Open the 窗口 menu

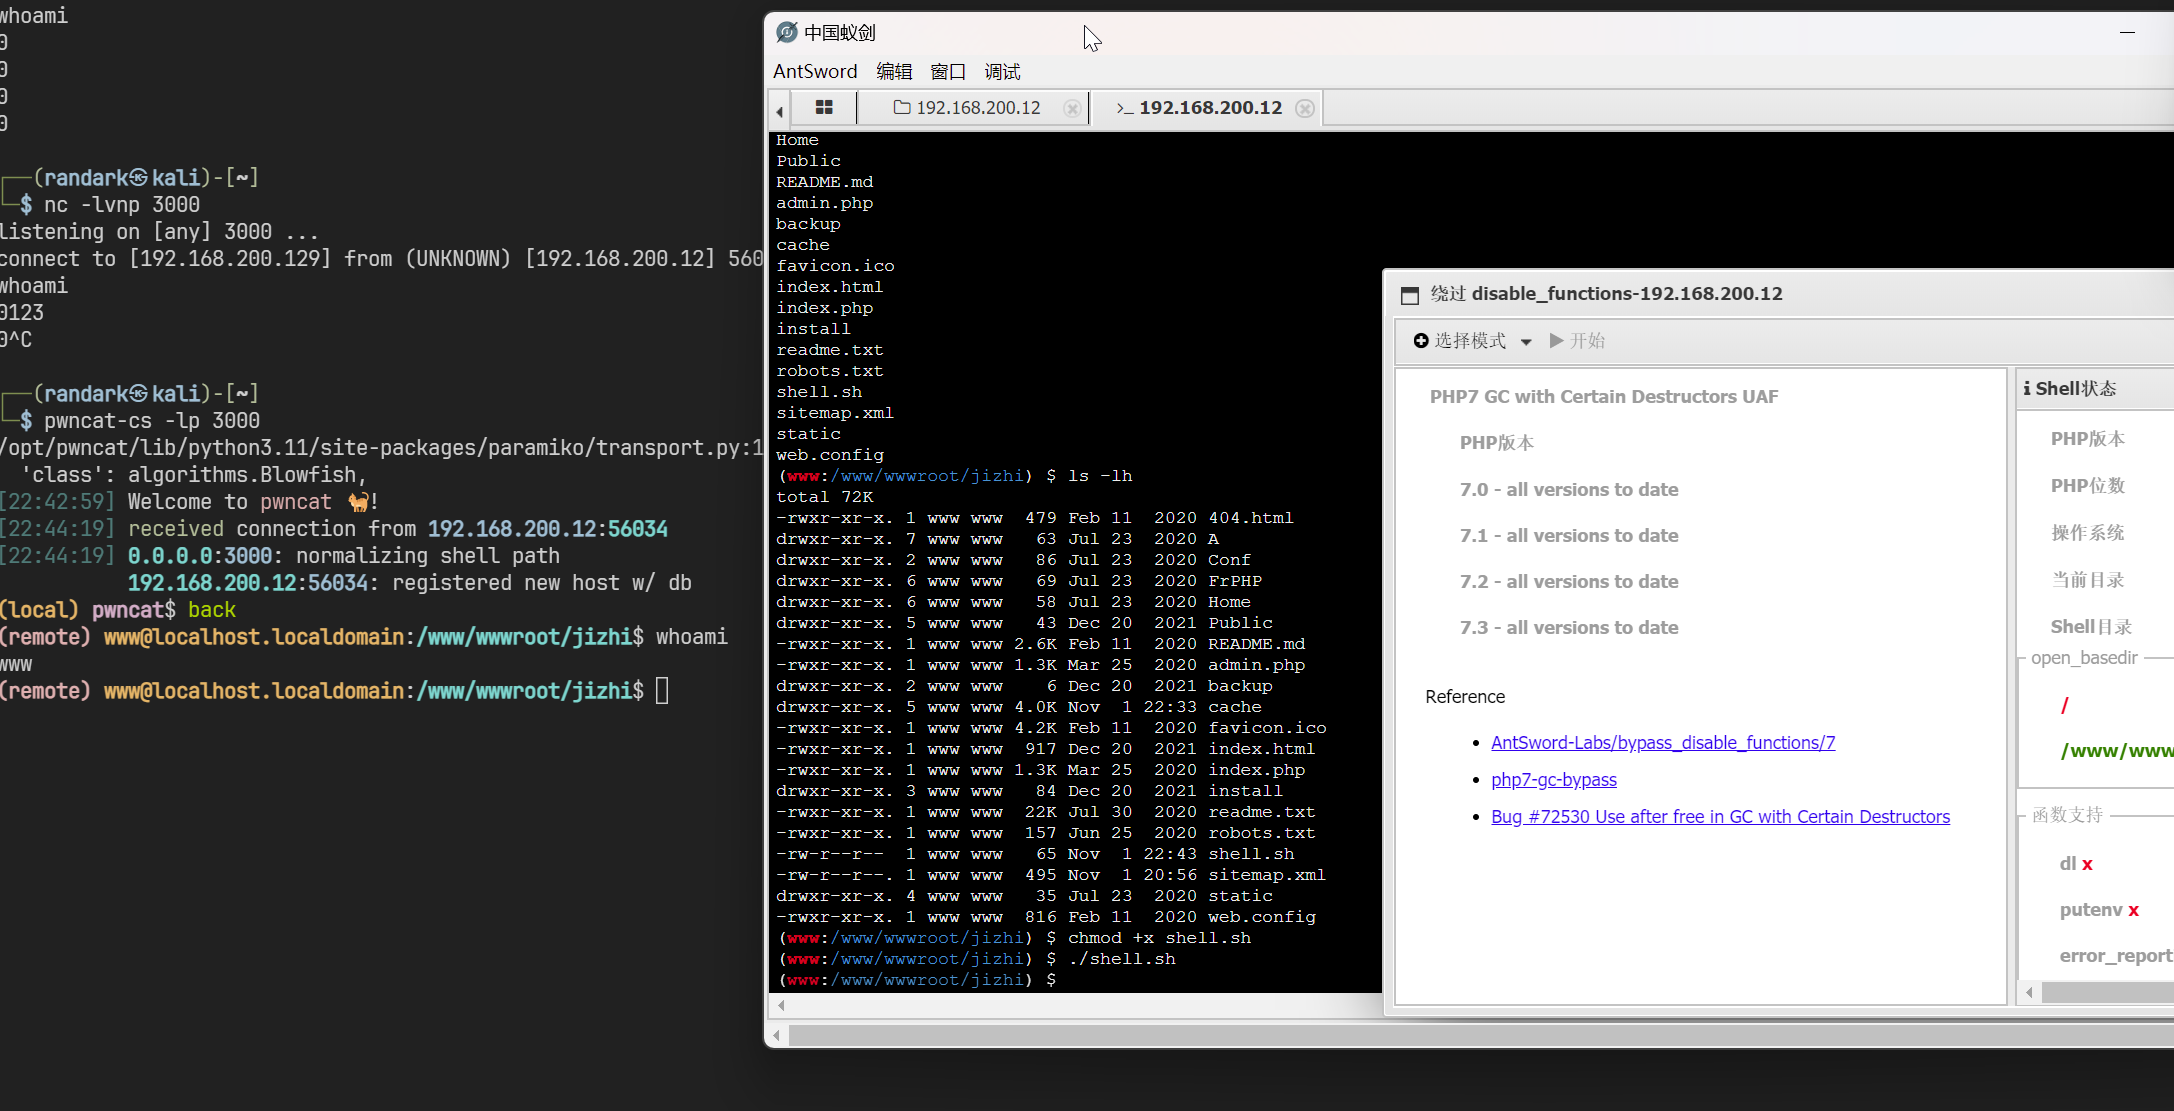[x=948, y=71]
